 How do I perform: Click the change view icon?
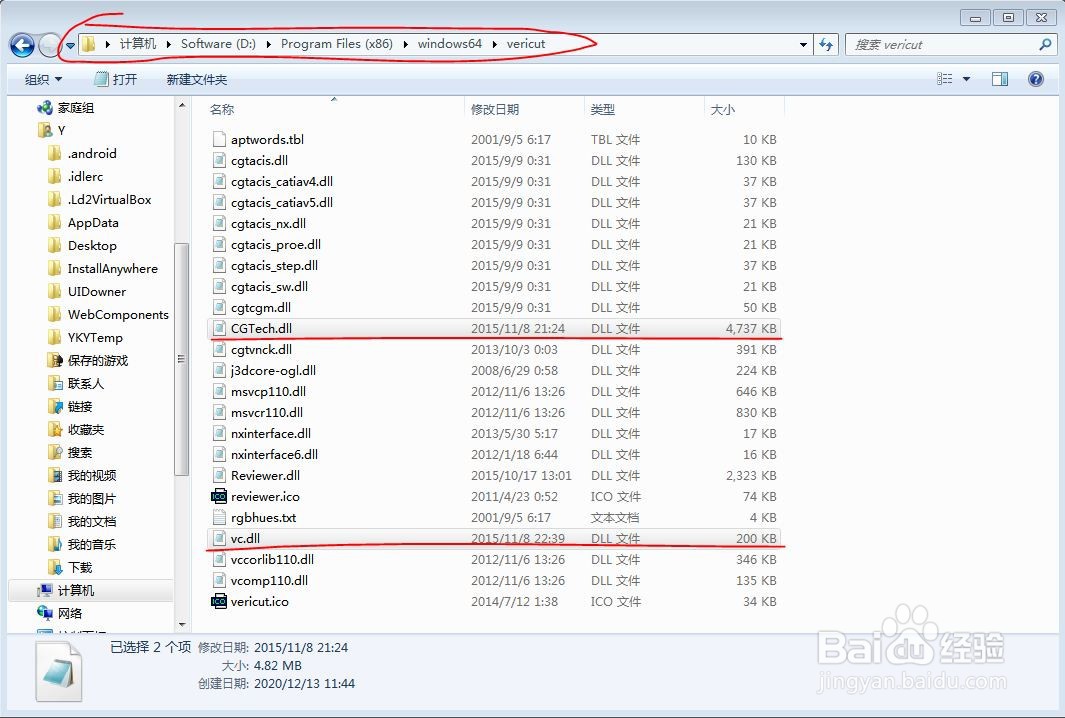pos(945,79)
